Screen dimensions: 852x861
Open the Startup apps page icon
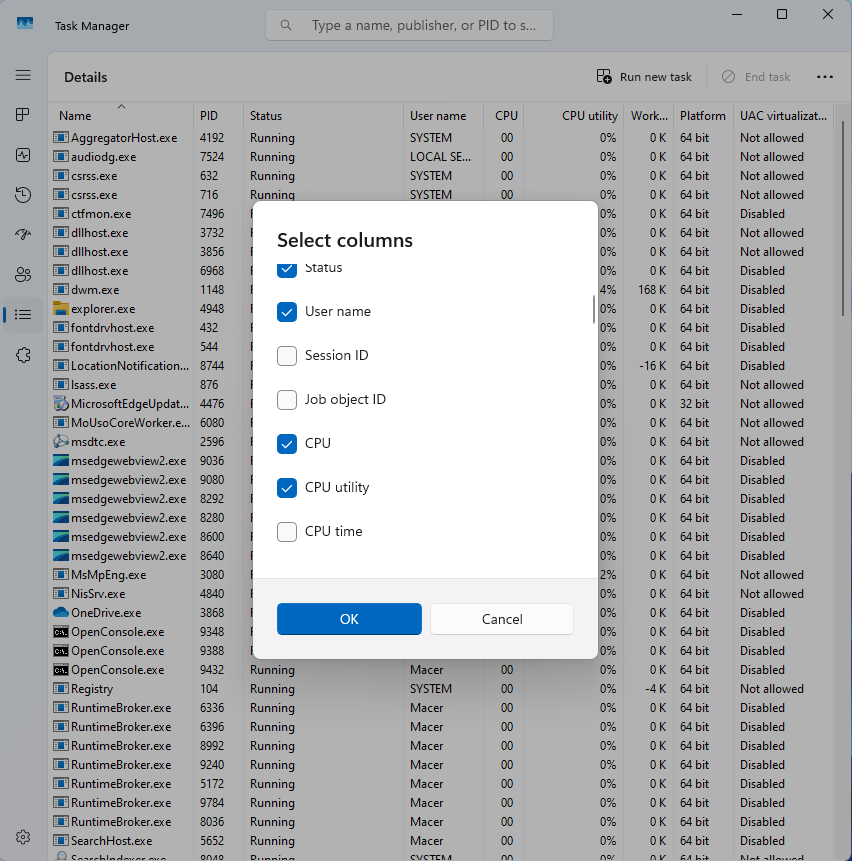23,234
